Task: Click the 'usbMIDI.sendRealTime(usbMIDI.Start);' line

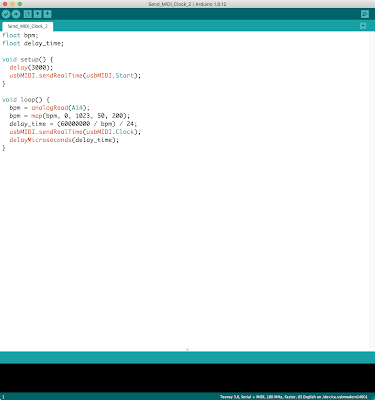Action: 75,76
